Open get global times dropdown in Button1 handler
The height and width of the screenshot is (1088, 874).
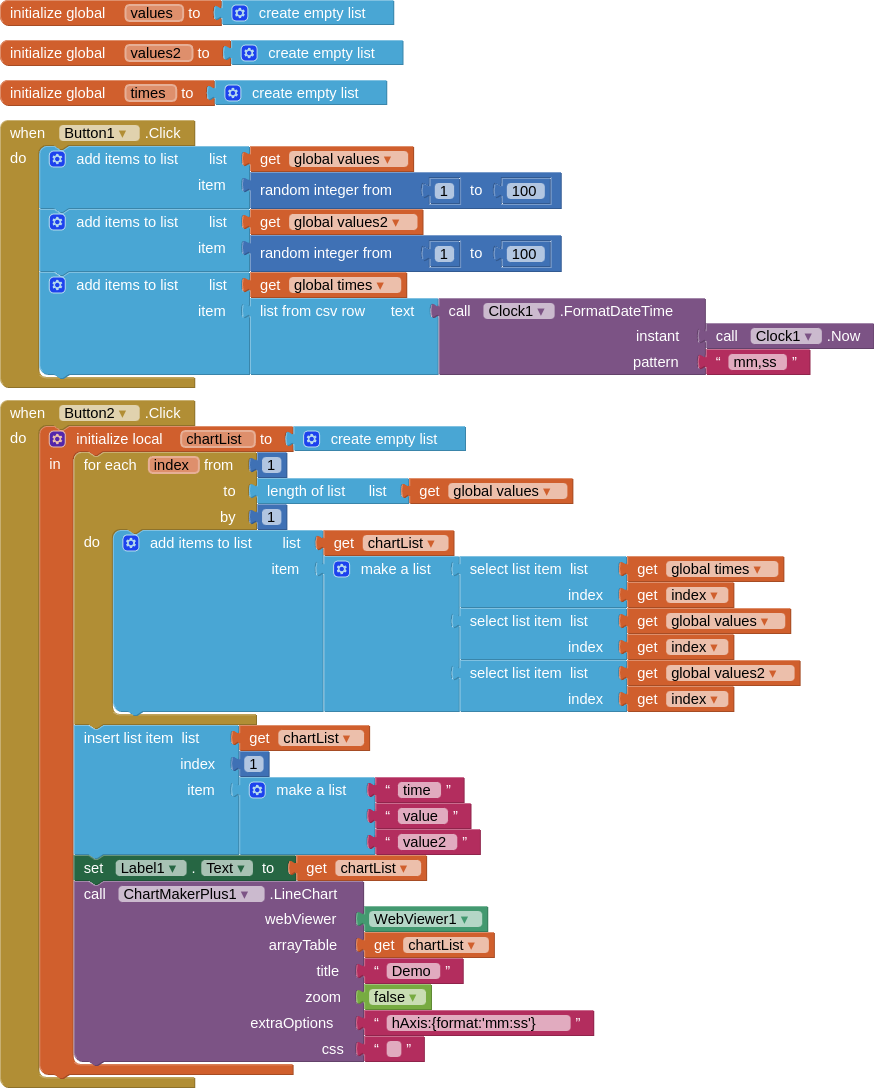[x=345, y=285]
